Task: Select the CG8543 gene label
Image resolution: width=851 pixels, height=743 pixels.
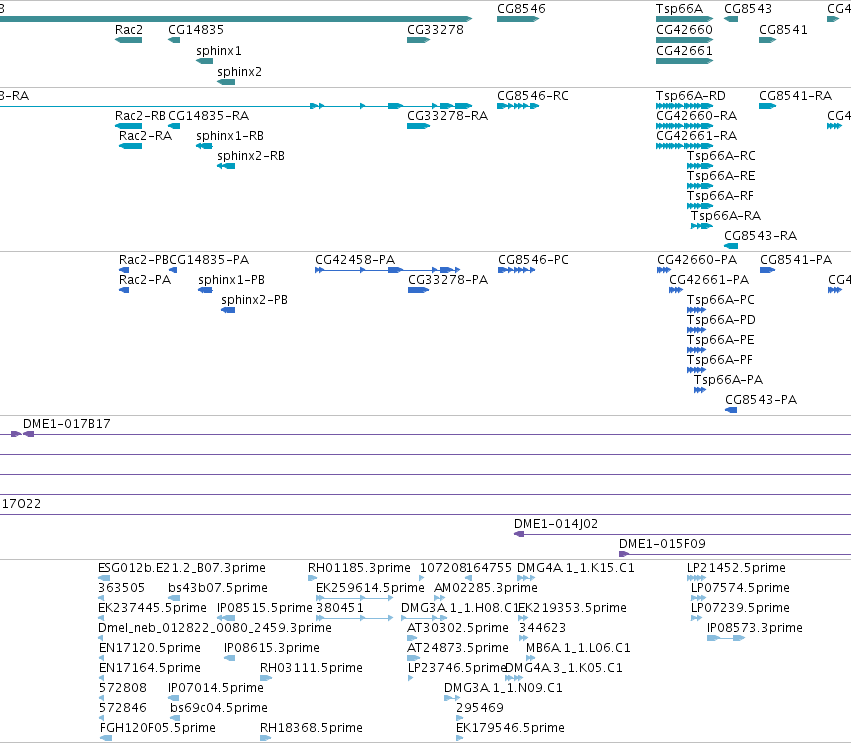Action: coord(748,9)
